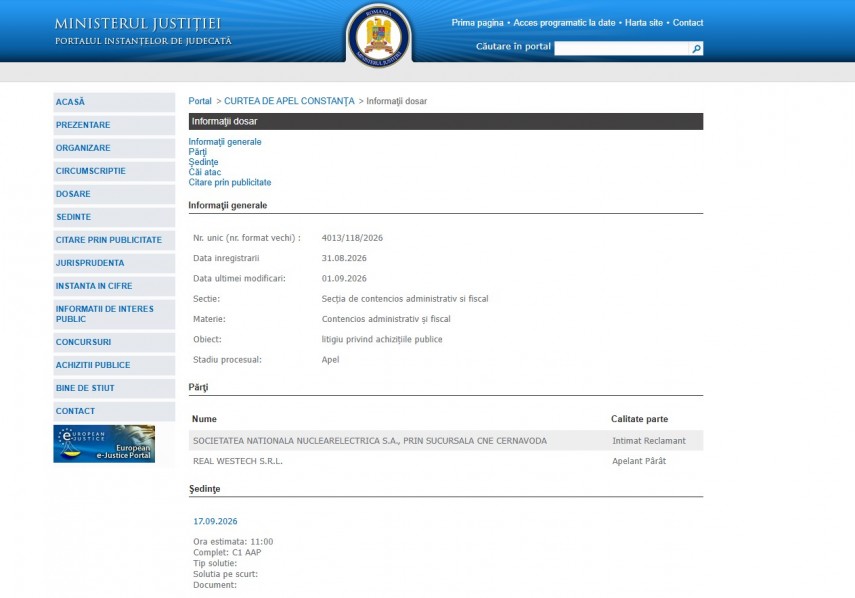Open the 17.09.2026 hearing date link

tap(215, 522)
